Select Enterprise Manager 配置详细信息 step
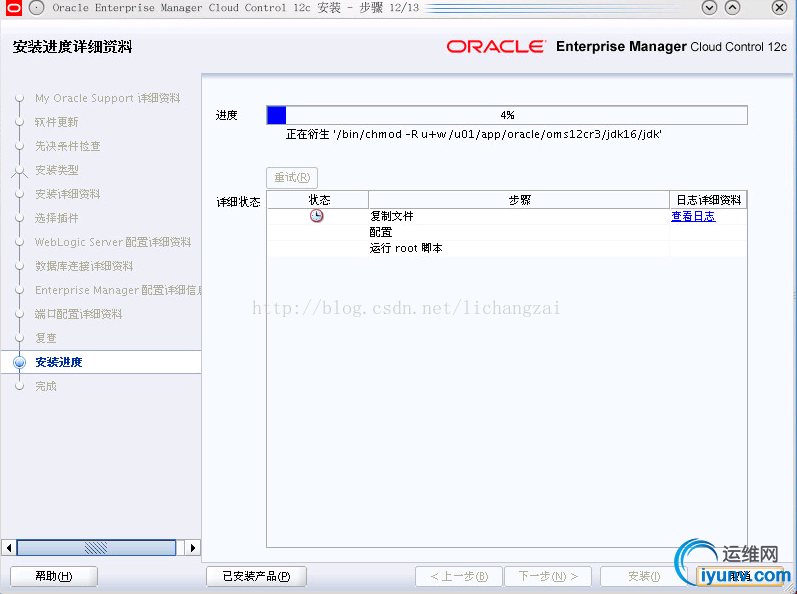Screen dimensions: 797x594 coord(118,290)
